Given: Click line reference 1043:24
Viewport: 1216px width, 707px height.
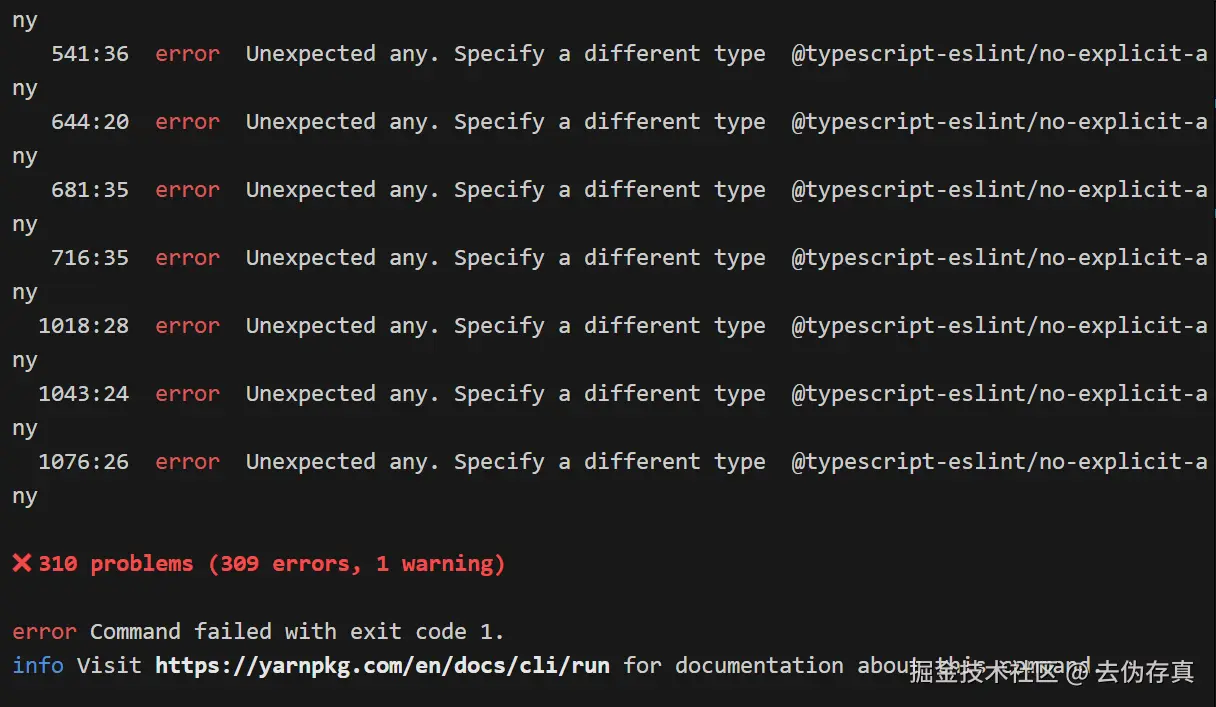Looking at the screenshot, I should 84,394.
